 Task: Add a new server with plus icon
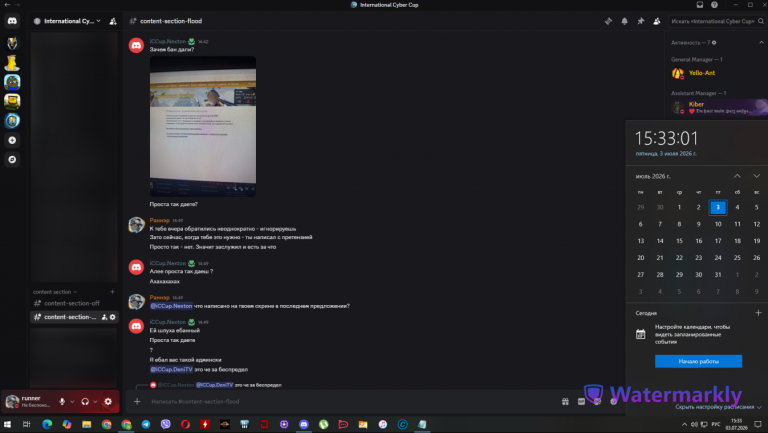coord(12,140)
